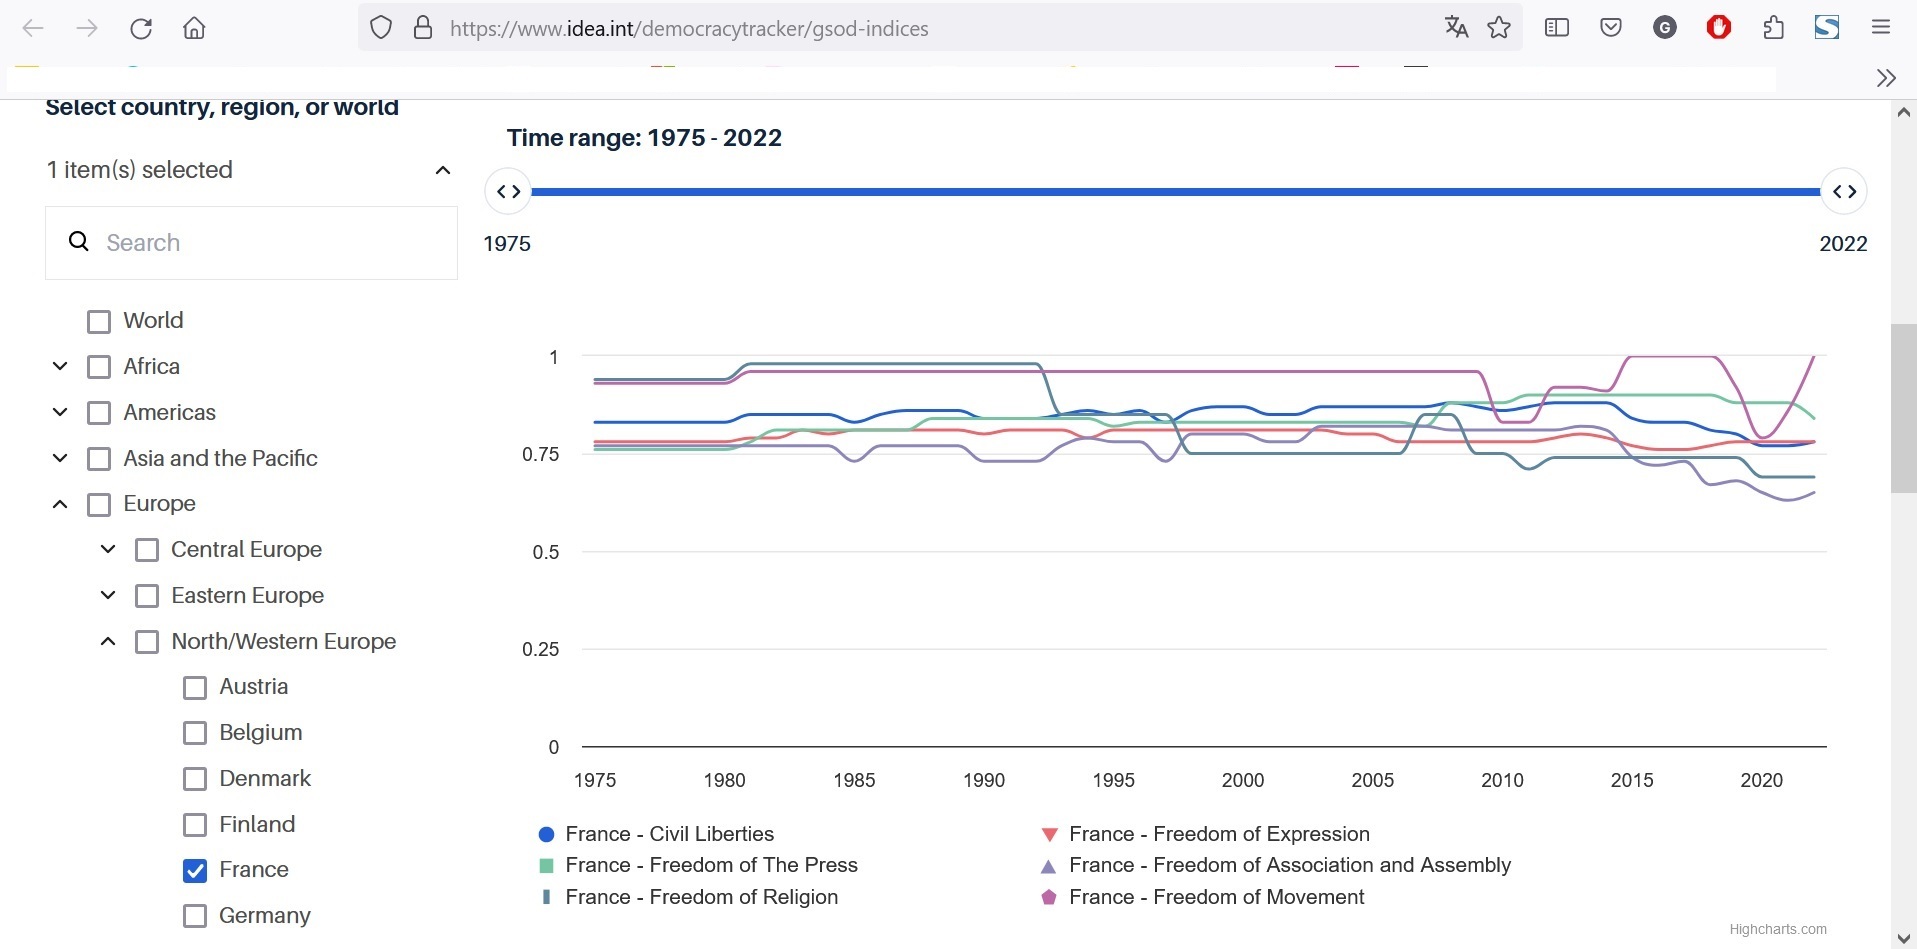
Task: Click the page vertical scrollbar thumb
Action: (1903, 408)
